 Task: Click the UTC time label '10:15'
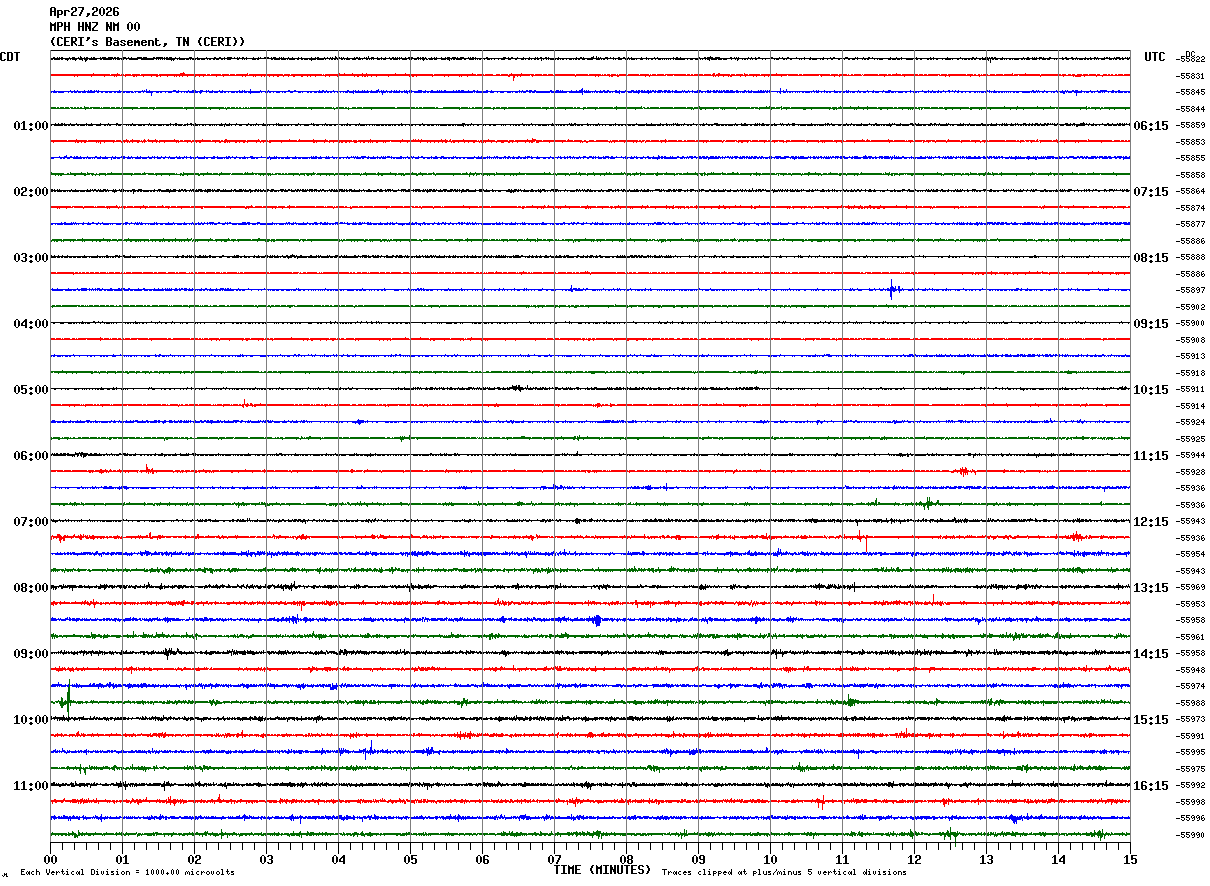point(1151,390)
